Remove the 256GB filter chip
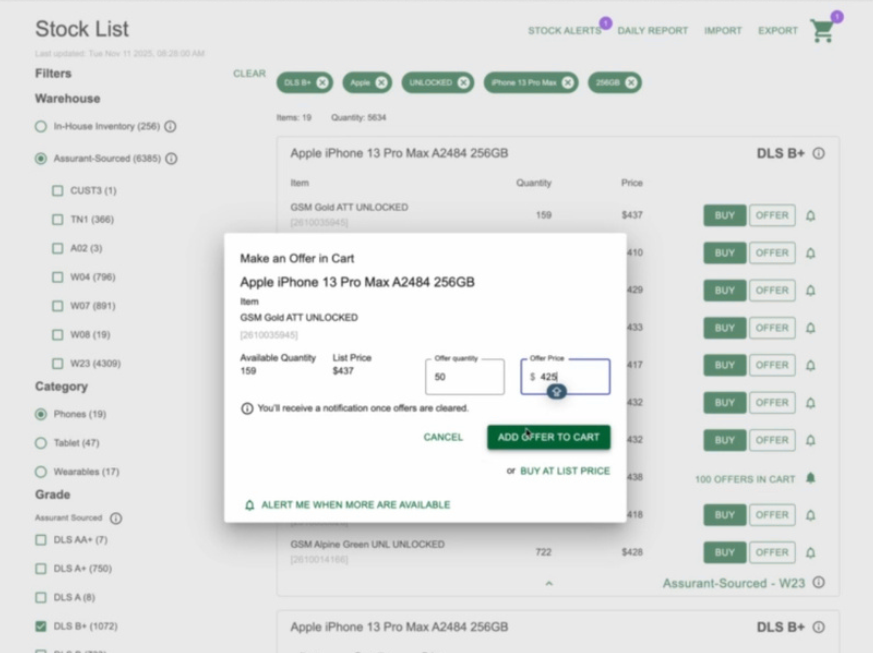Viewport: 873px width, 653px height. click(x=632, y=83)
